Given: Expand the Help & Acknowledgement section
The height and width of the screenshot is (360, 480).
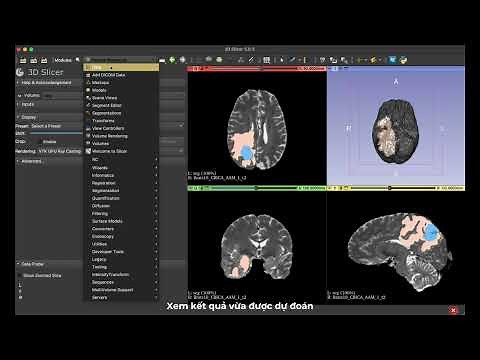Looking at the screenshot, I should (x=48, y=83).
